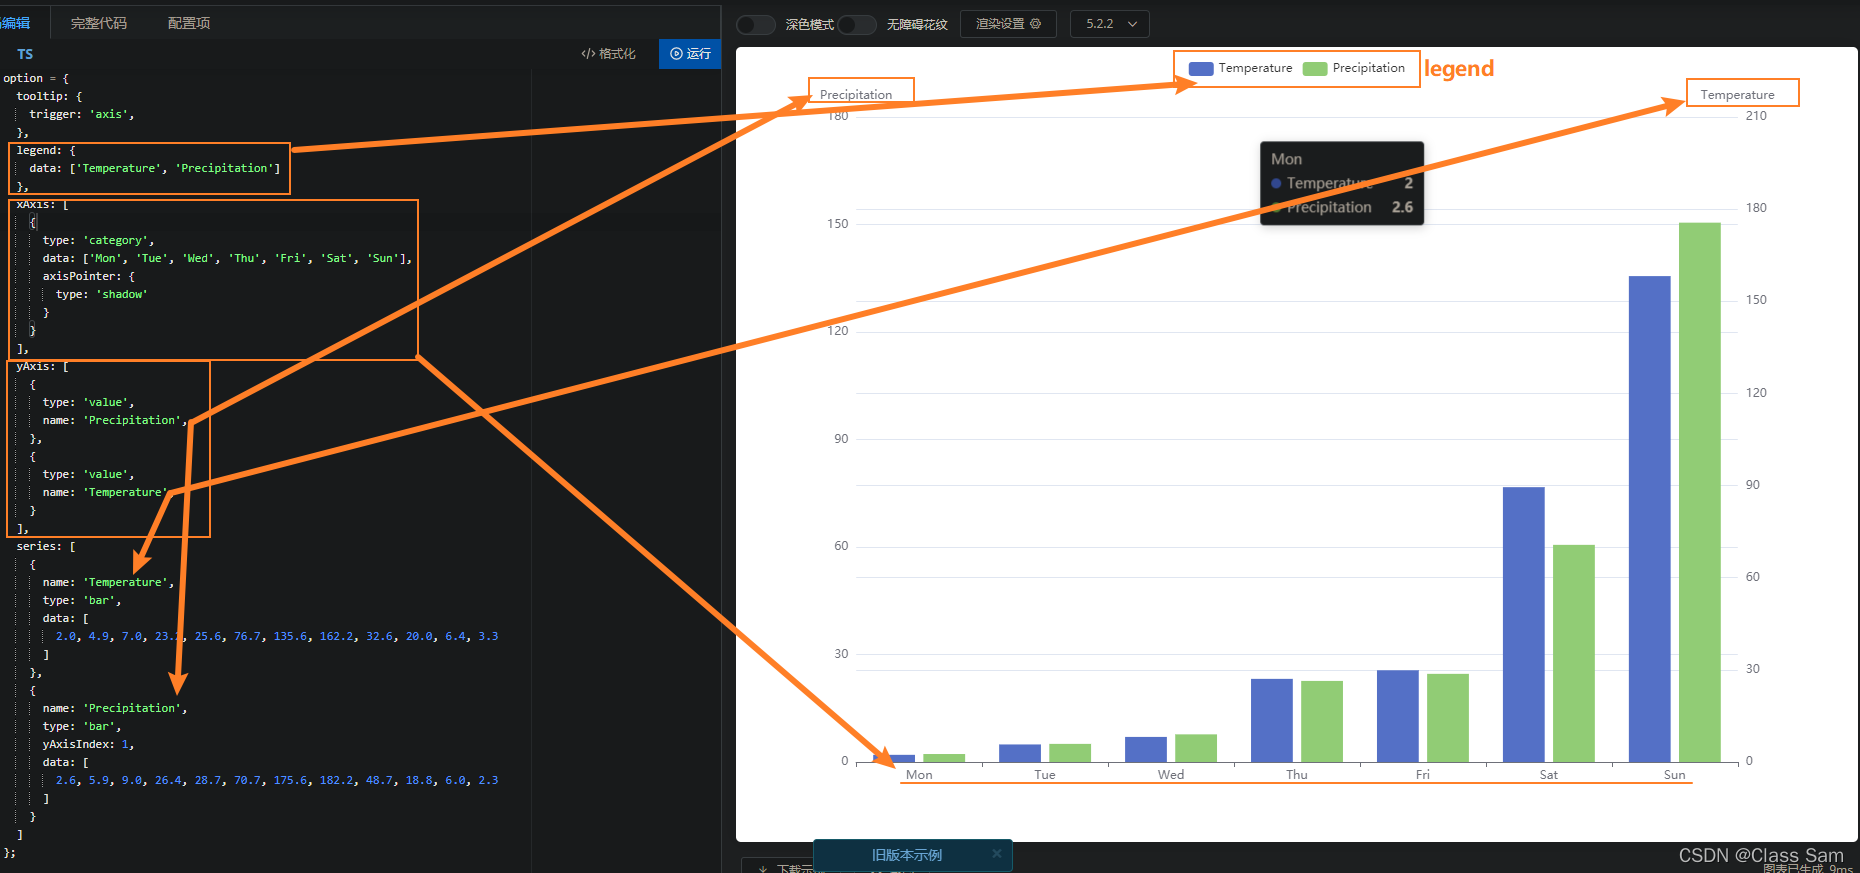Image resolution: width=1860 pixels, height=873 pixels.
Task: Click the 'series: [' code line
Action: point(46,546)
